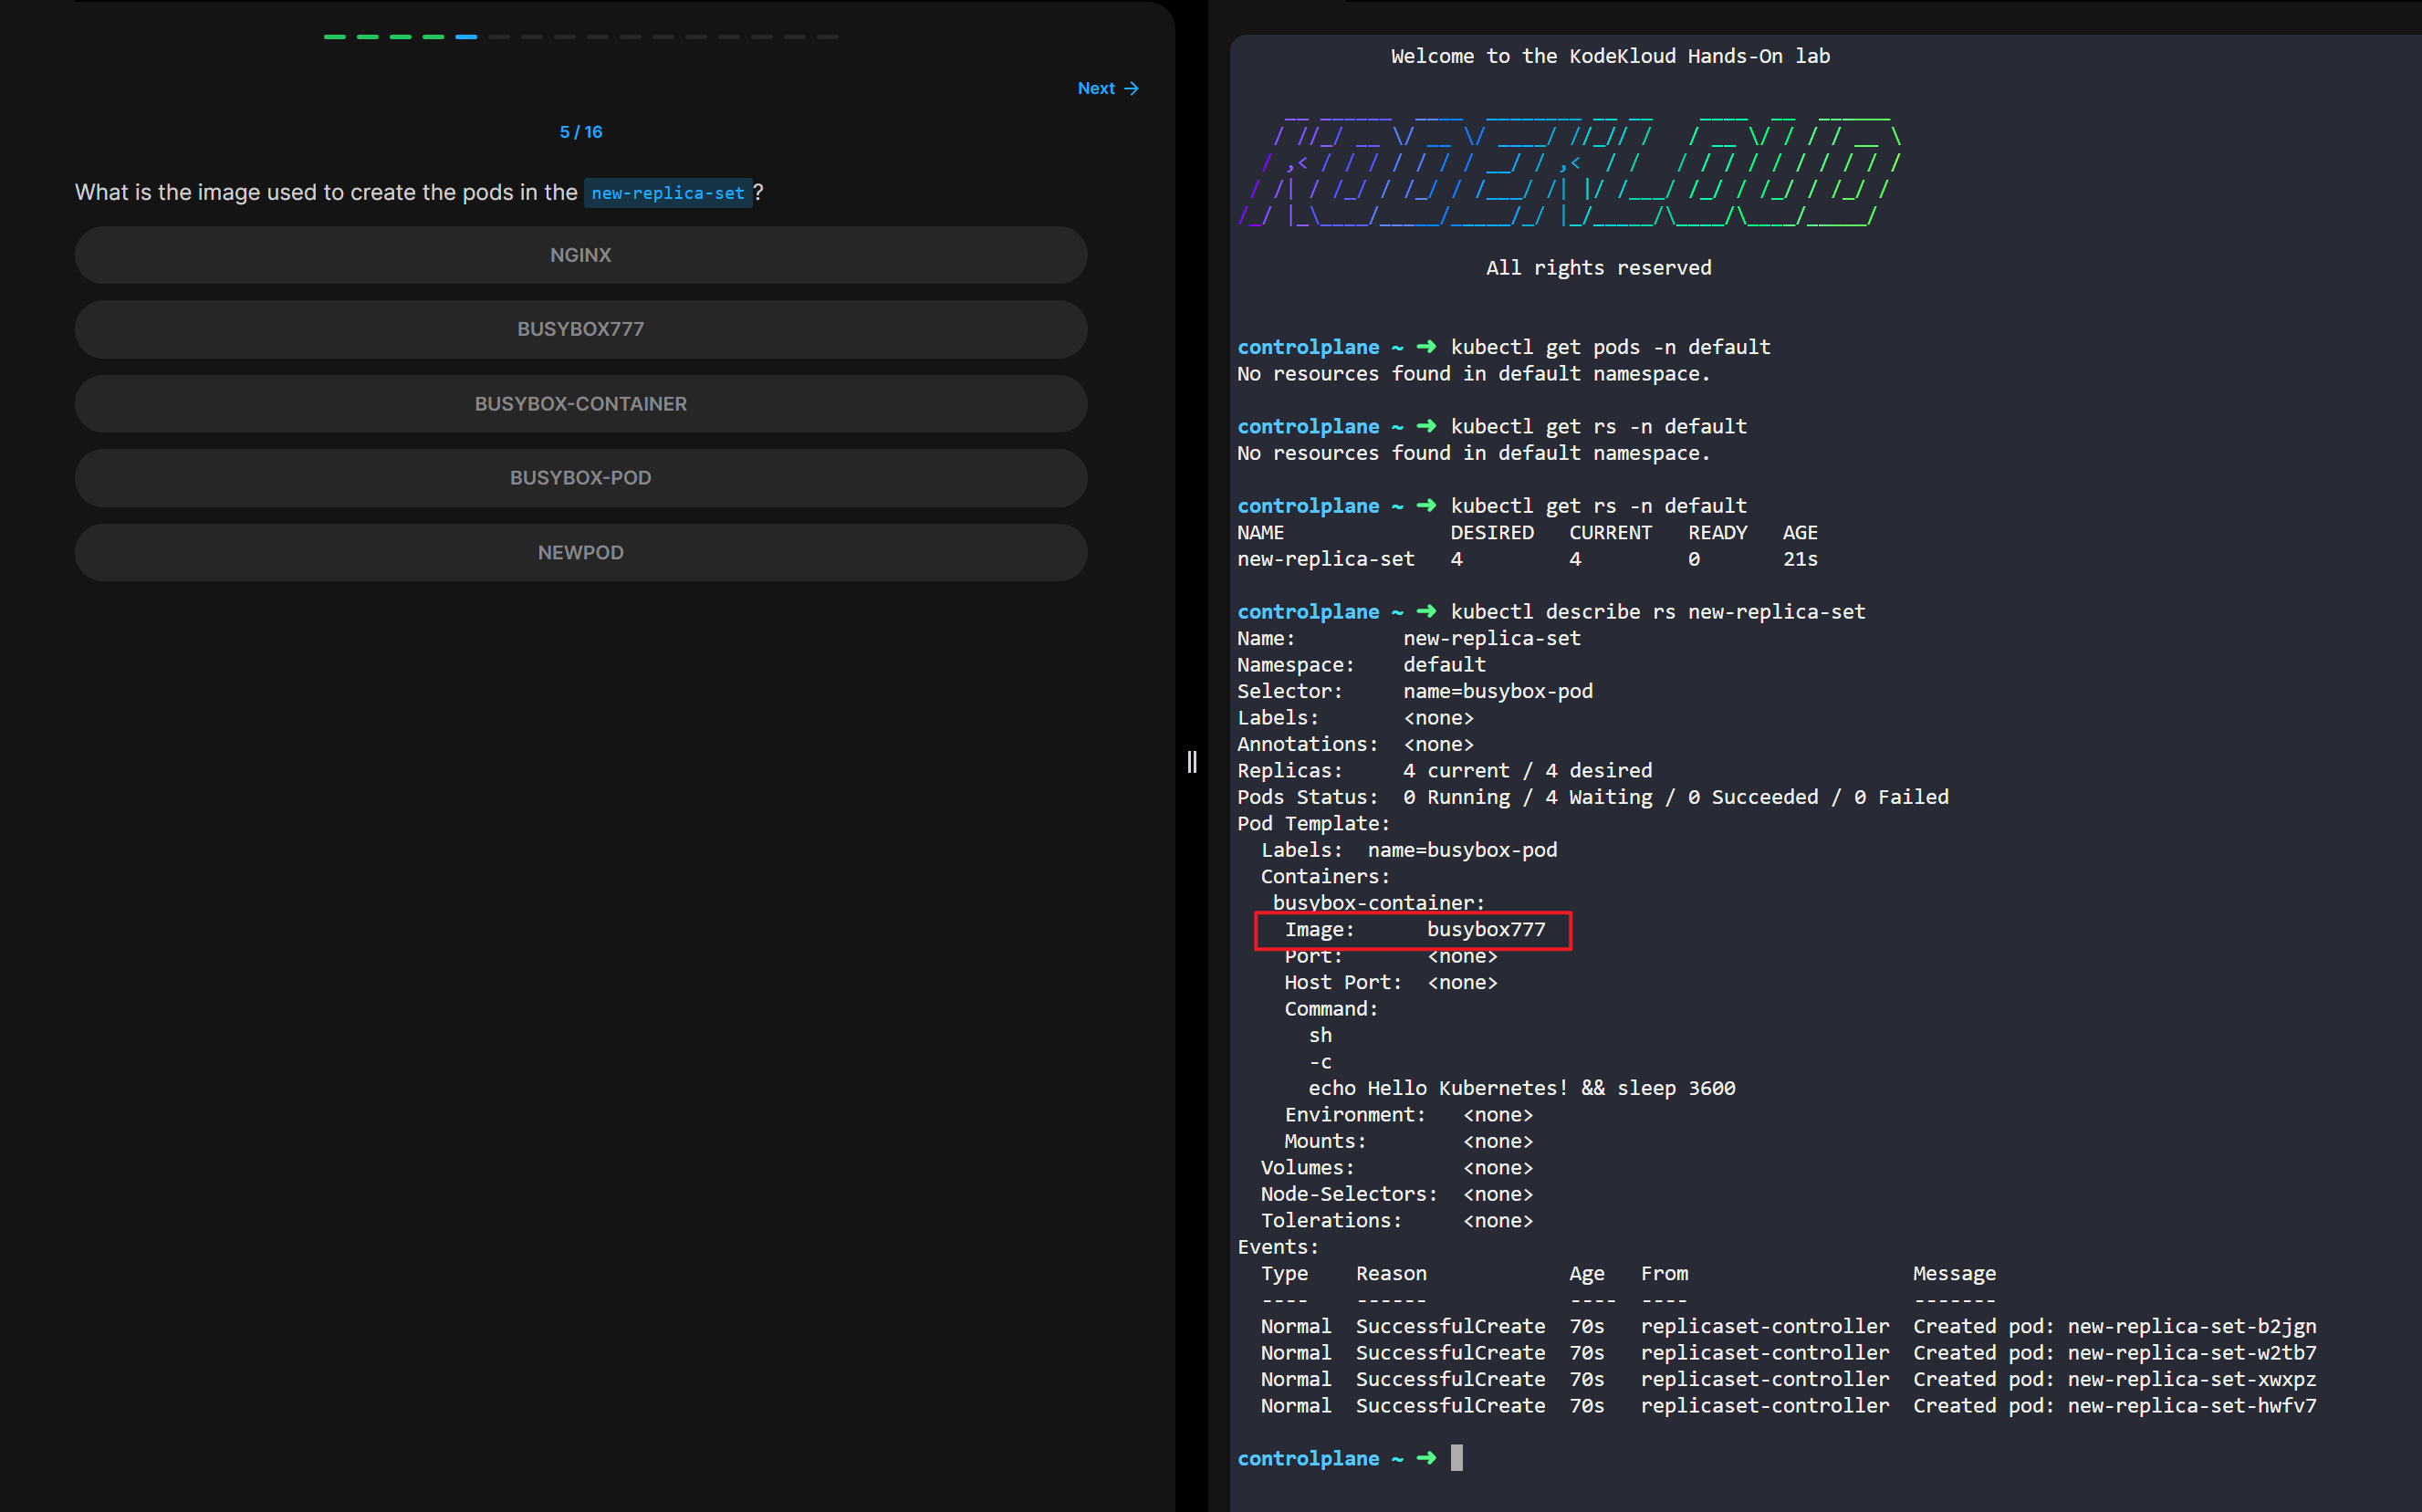Viewport: 2422px width, 1512px height.
Task: Select BUSYBOX-POD as the answer
Action: click(580, 478)
